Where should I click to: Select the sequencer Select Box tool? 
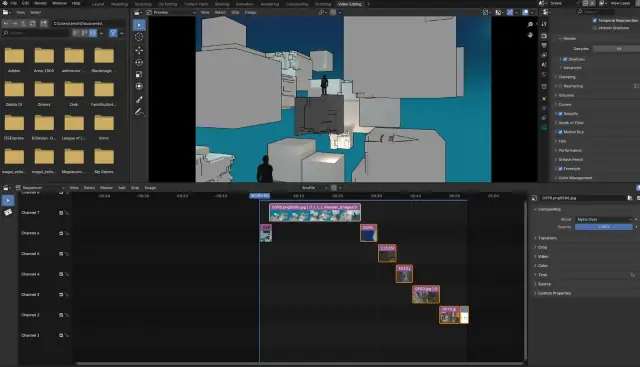[8, 200]
